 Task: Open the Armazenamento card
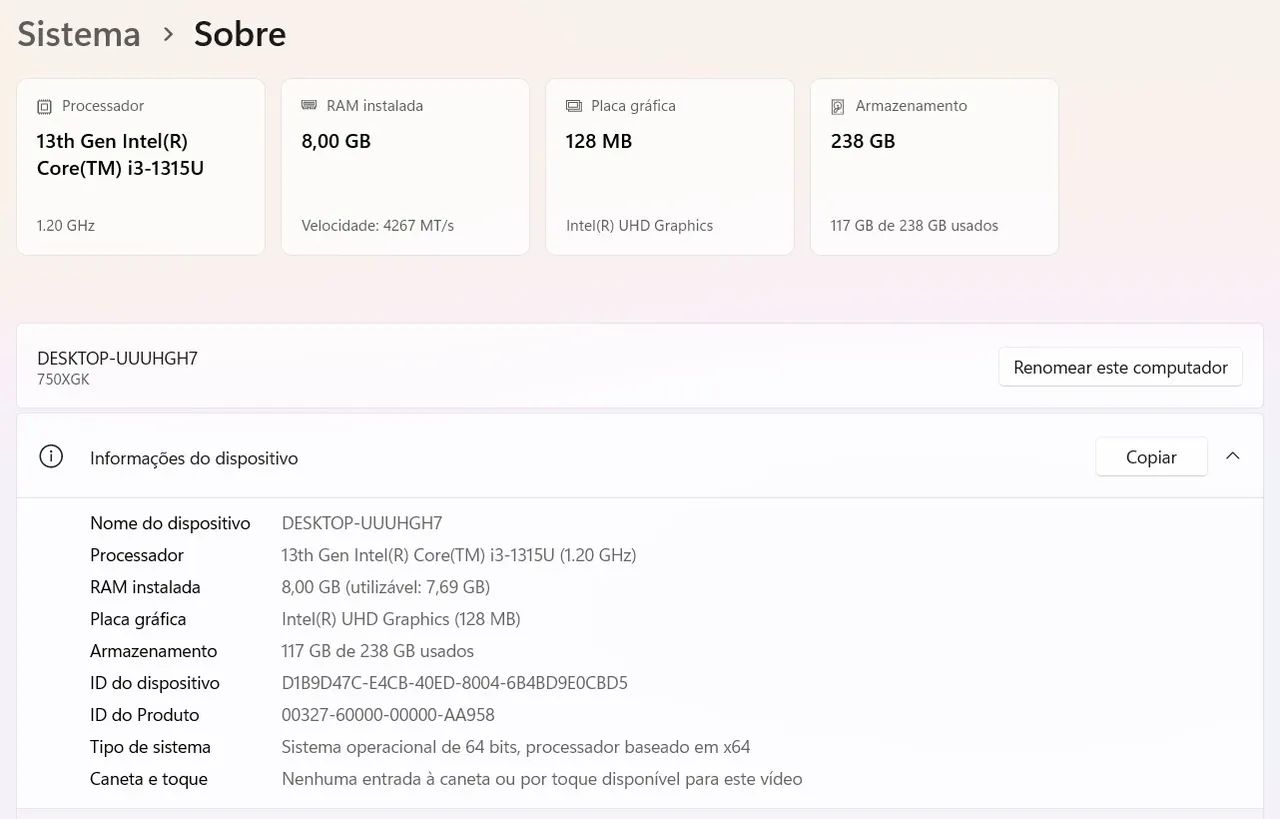click(934, 167)
